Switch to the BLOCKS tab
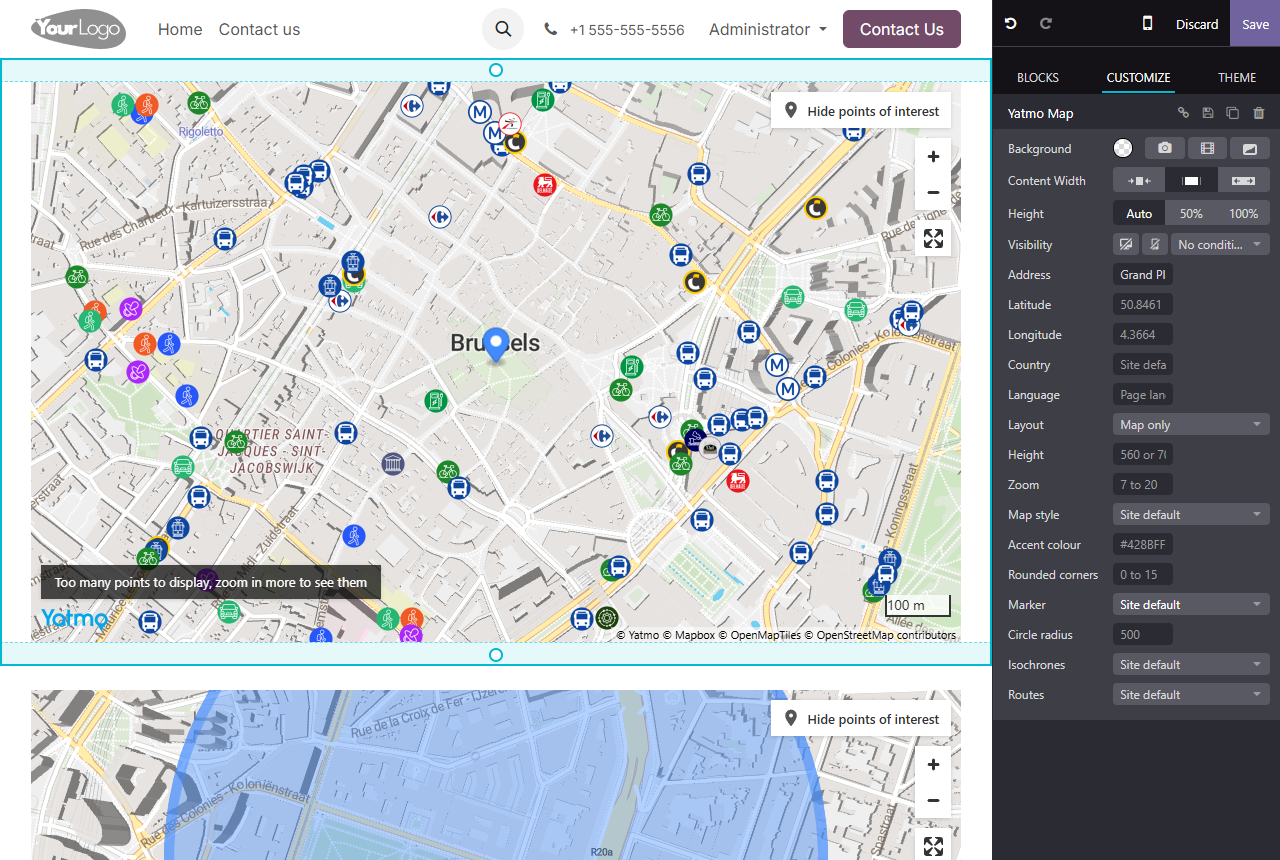 point(1038,77)
